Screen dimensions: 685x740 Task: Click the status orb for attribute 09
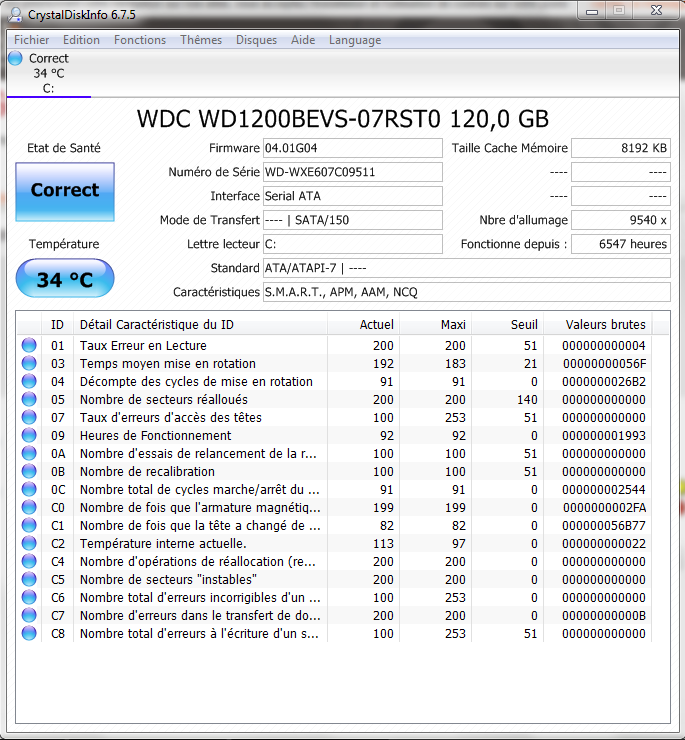[x=29, y=435]
